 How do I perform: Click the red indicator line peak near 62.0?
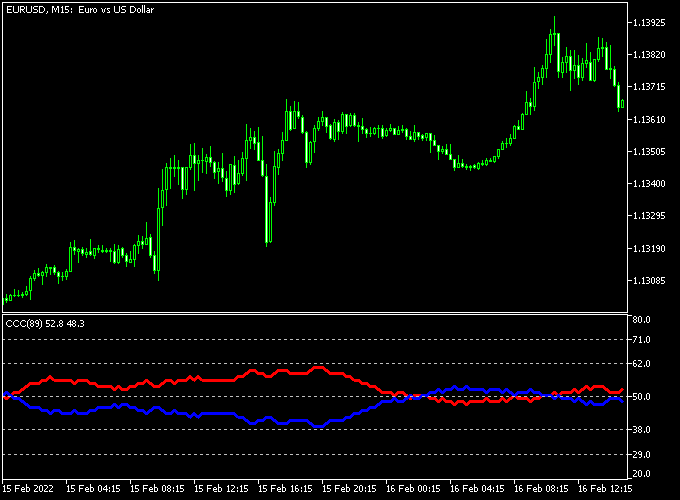[319, 368]
